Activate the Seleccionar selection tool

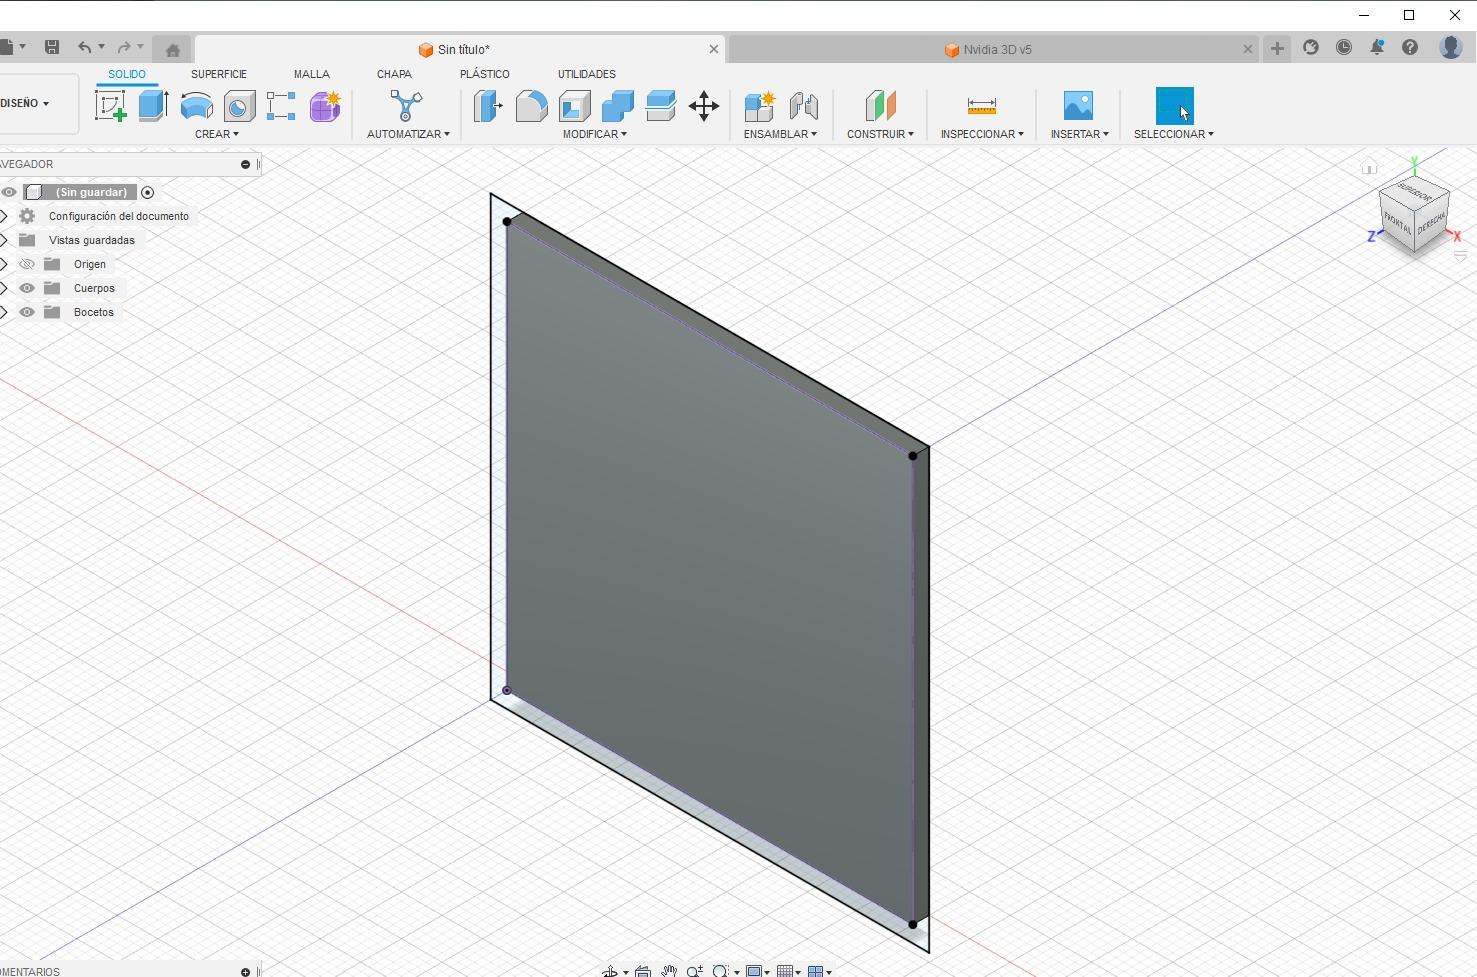(x=1174, y=106)
